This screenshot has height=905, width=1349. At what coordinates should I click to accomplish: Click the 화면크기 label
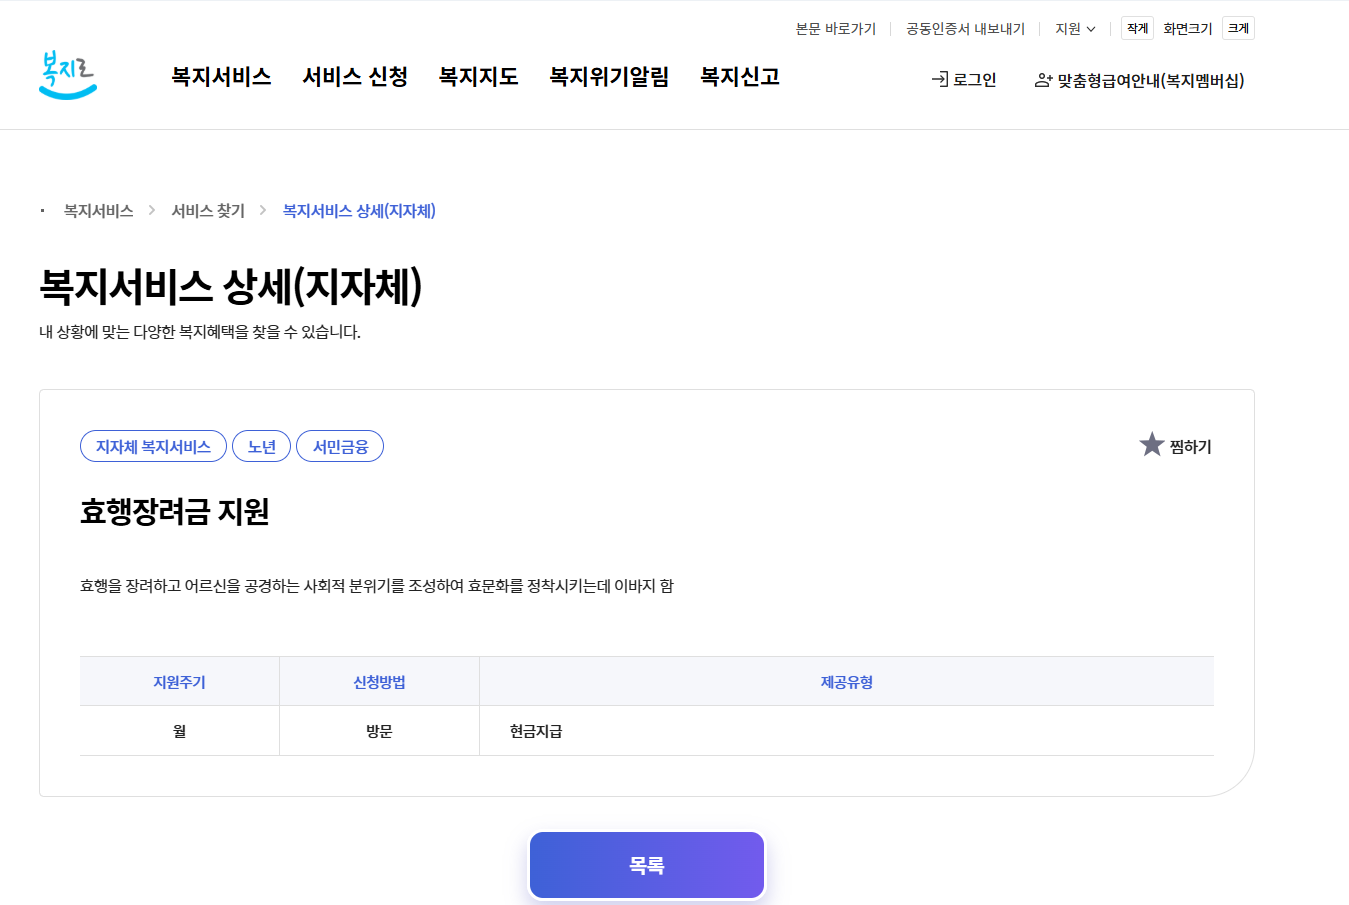tap(1188, 29)
